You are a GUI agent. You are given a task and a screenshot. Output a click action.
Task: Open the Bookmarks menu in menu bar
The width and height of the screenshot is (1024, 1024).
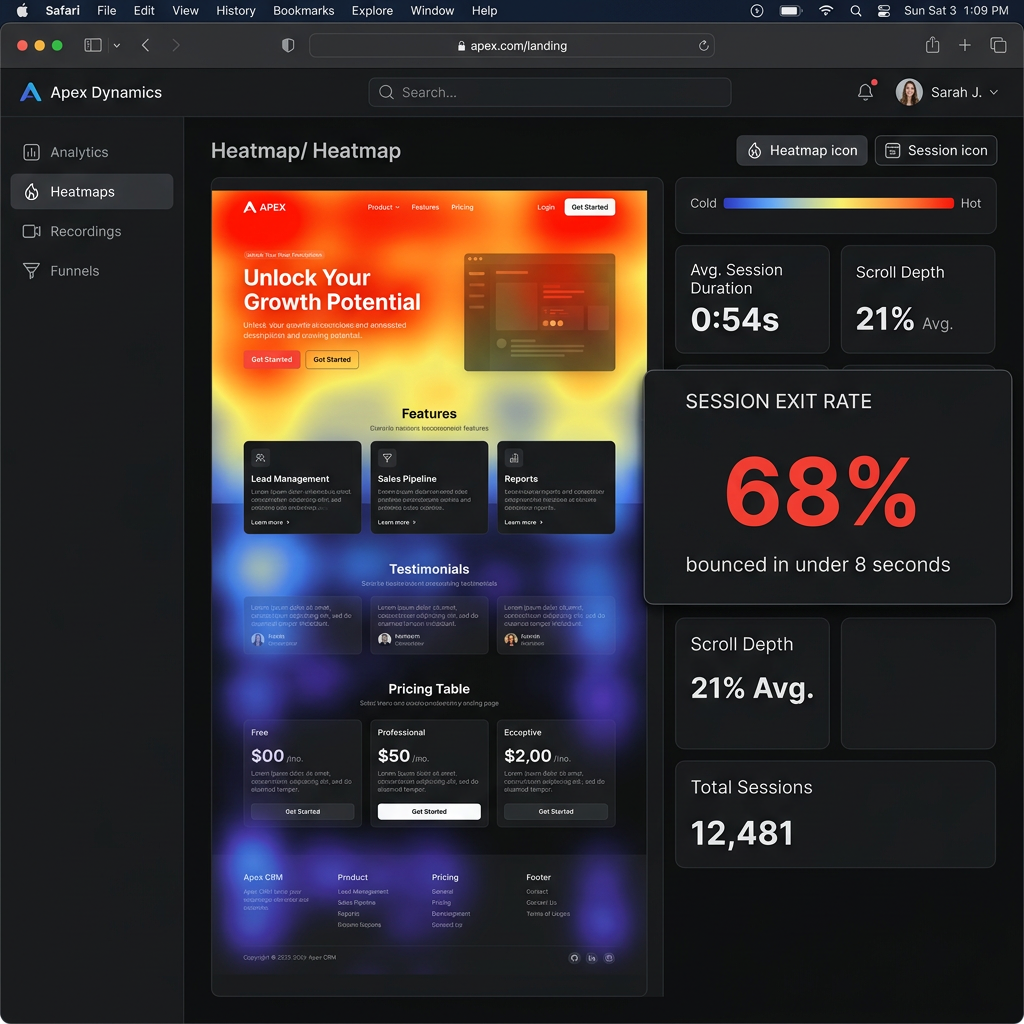(304, 10)
